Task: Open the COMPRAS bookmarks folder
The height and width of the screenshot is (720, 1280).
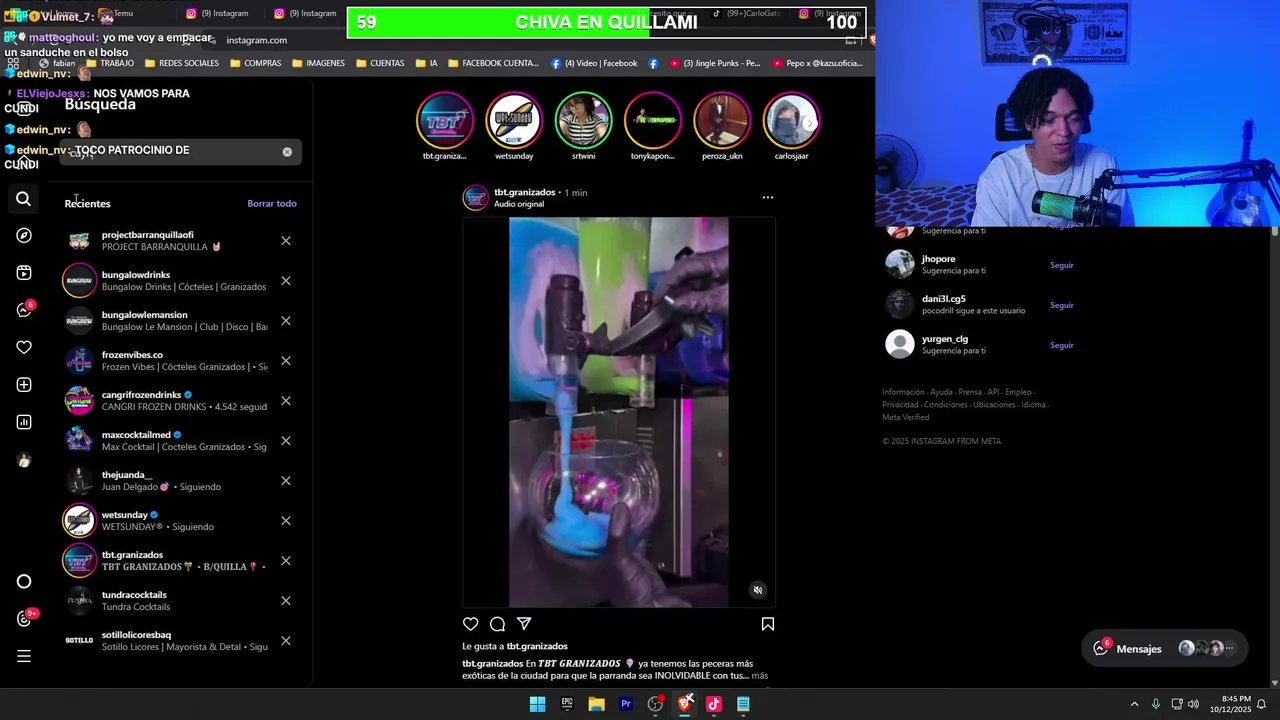Action: [255, 63]
